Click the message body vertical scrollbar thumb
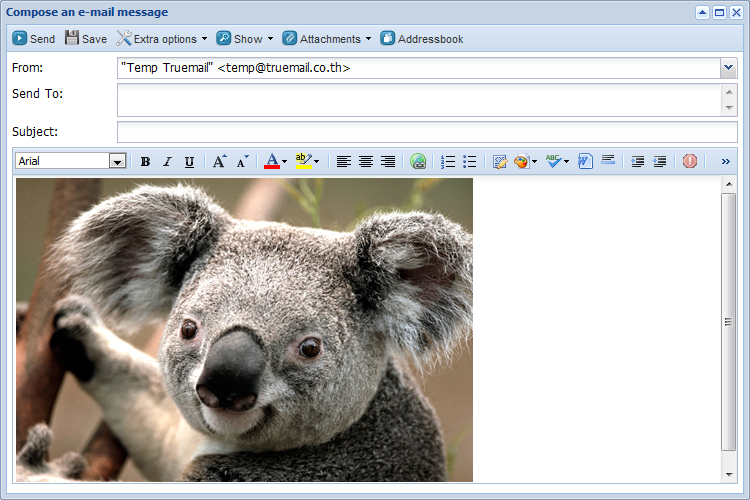The image size is (750, 500). coord(728,322)
